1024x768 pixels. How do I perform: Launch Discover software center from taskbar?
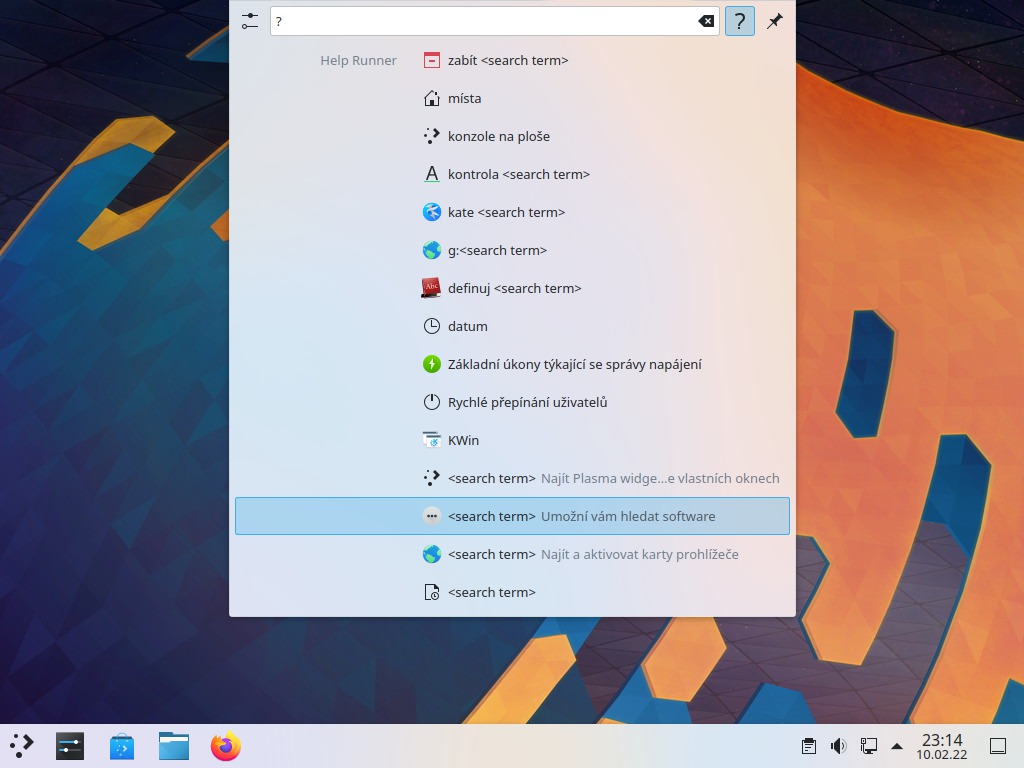click(x=121, y=746)
